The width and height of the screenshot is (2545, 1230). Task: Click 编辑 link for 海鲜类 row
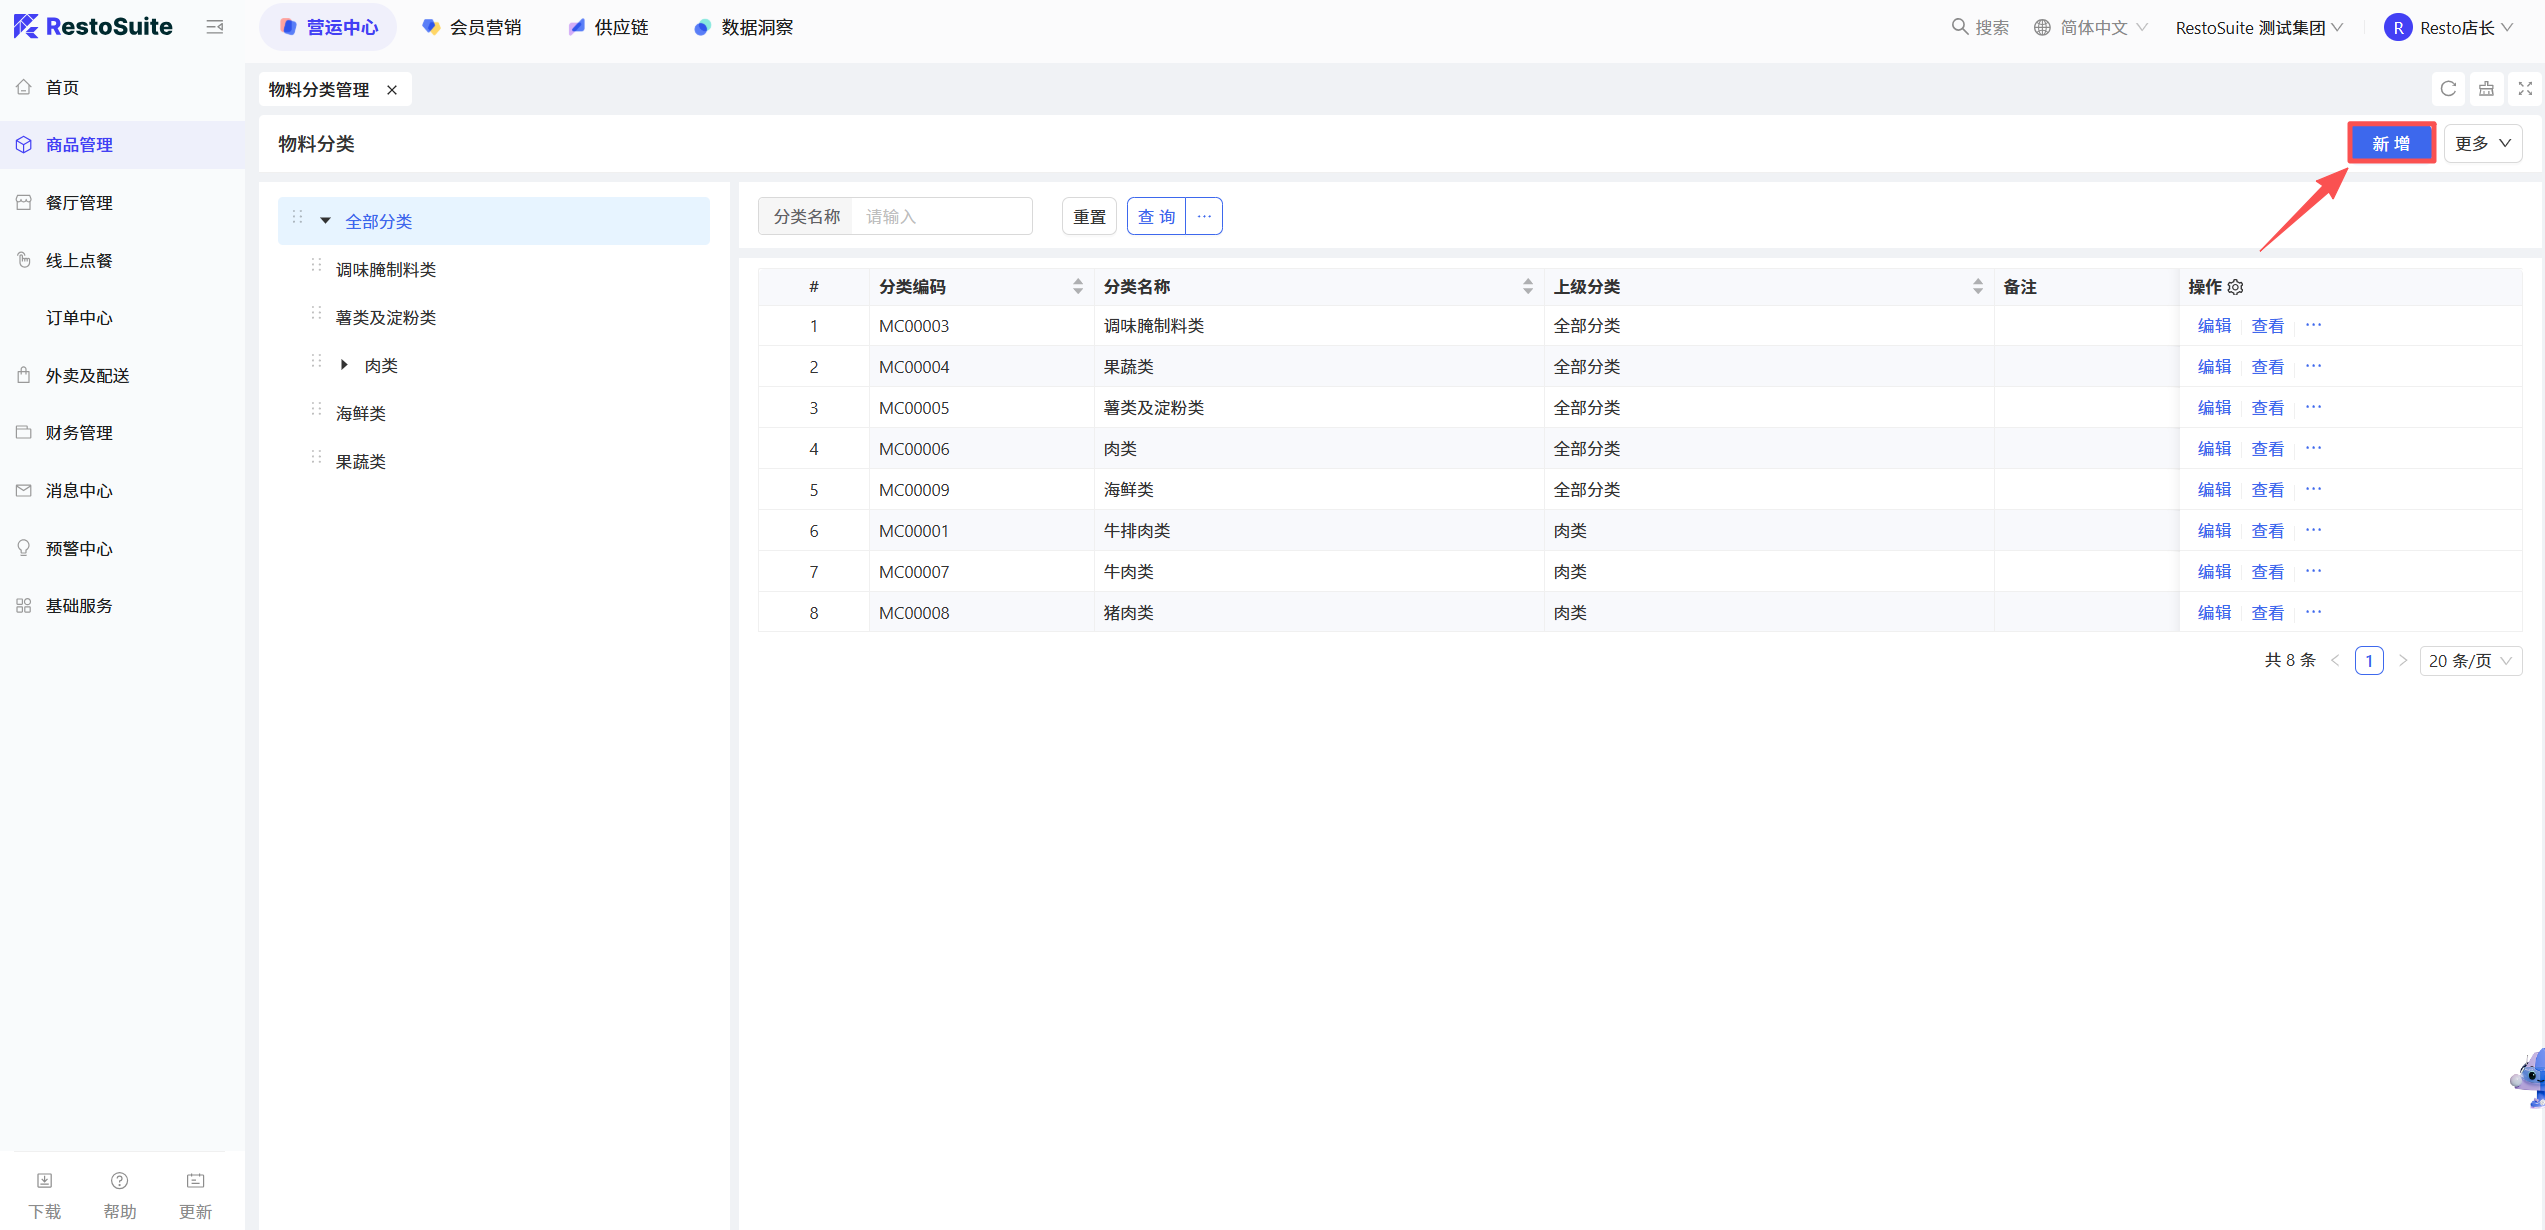coord(2214,490)
